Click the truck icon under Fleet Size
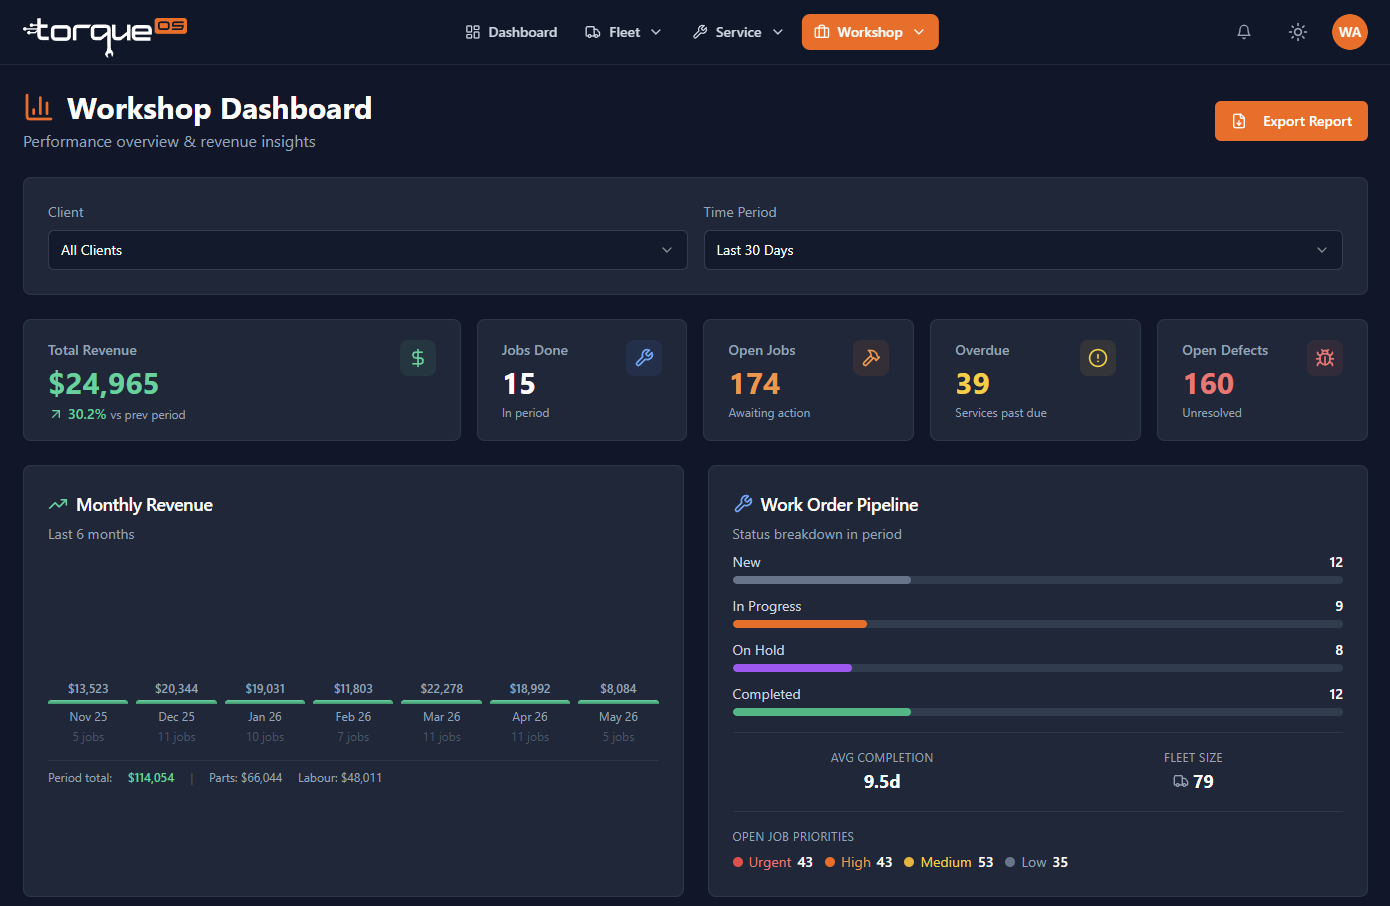The height and width of the screenshot is (906, 1390). tap(1181, 782)
